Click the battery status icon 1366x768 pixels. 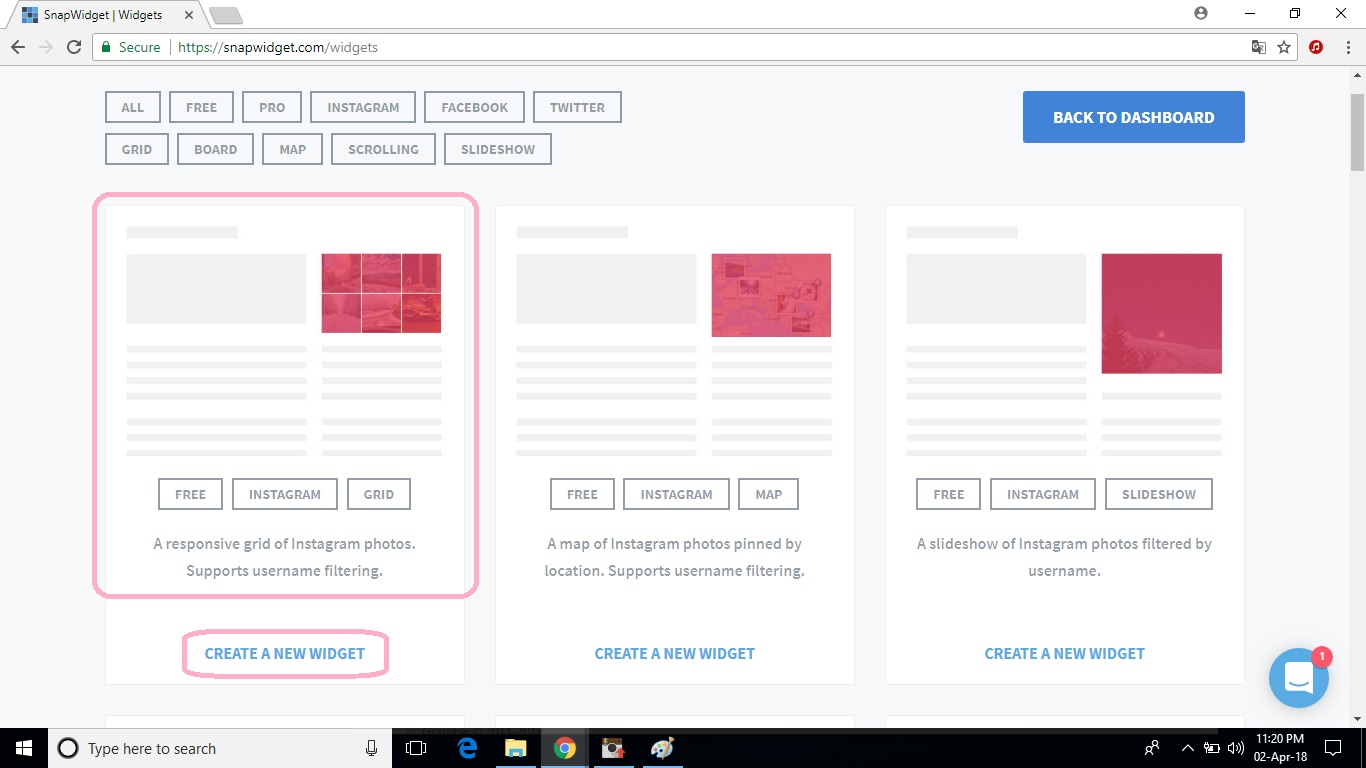pos(1211,748)
